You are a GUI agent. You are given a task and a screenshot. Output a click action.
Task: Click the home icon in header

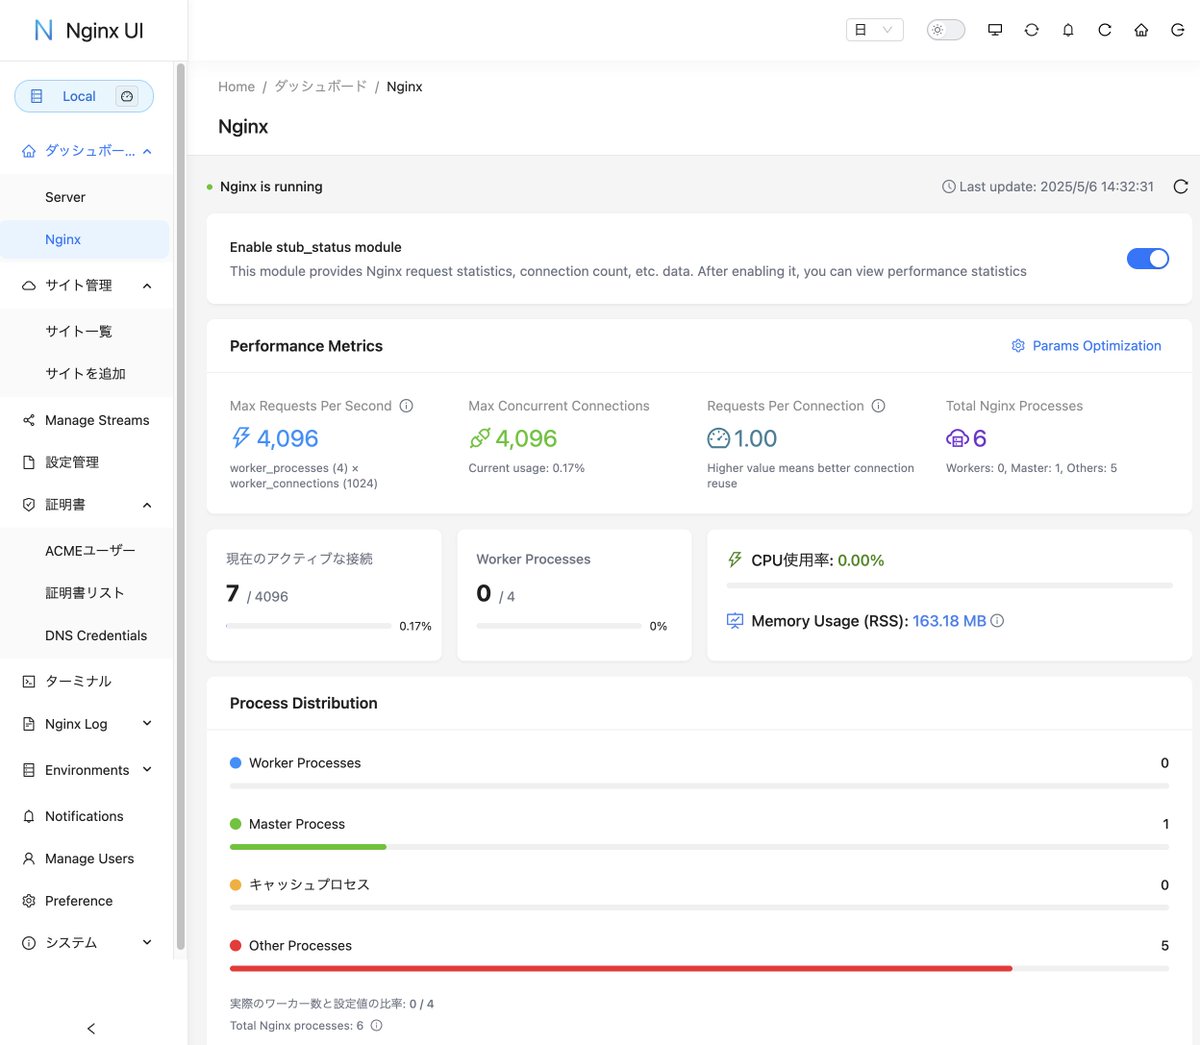(1141, 30)
